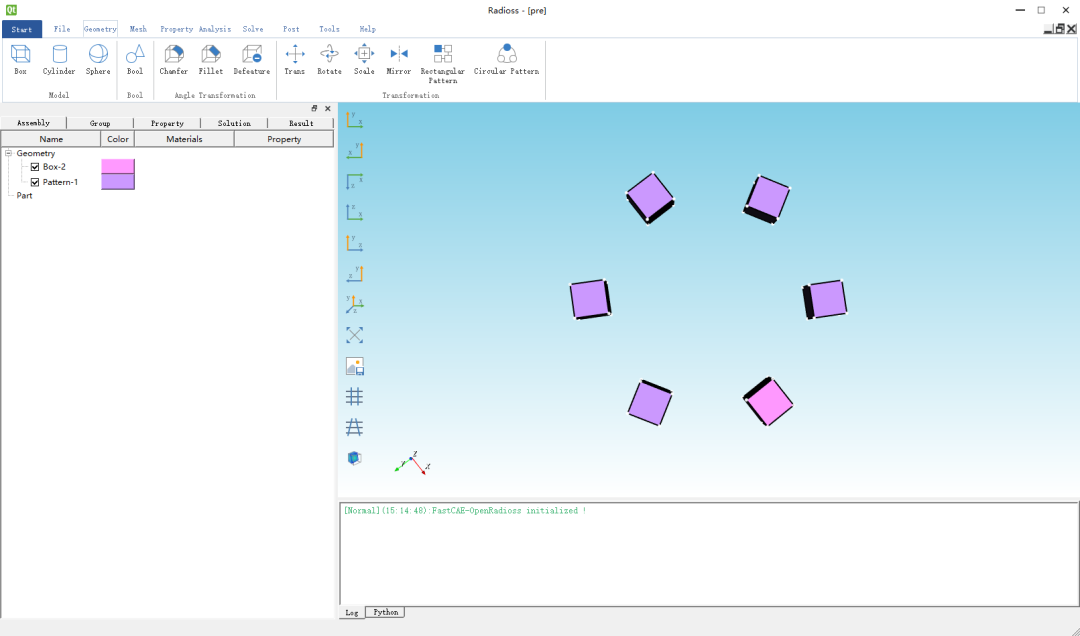Click the perspective grid icon
1080x636 pixels.
tap(354, 427)
